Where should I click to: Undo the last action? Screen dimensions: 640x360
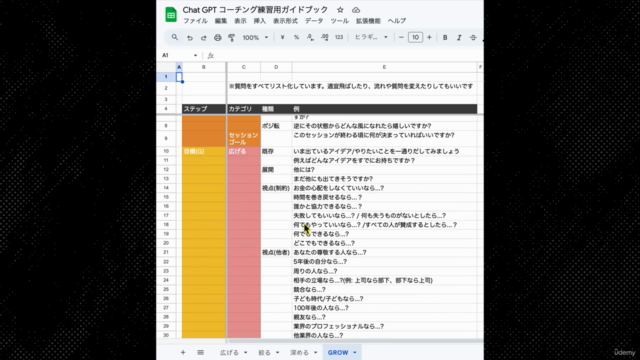pos(190,38)
